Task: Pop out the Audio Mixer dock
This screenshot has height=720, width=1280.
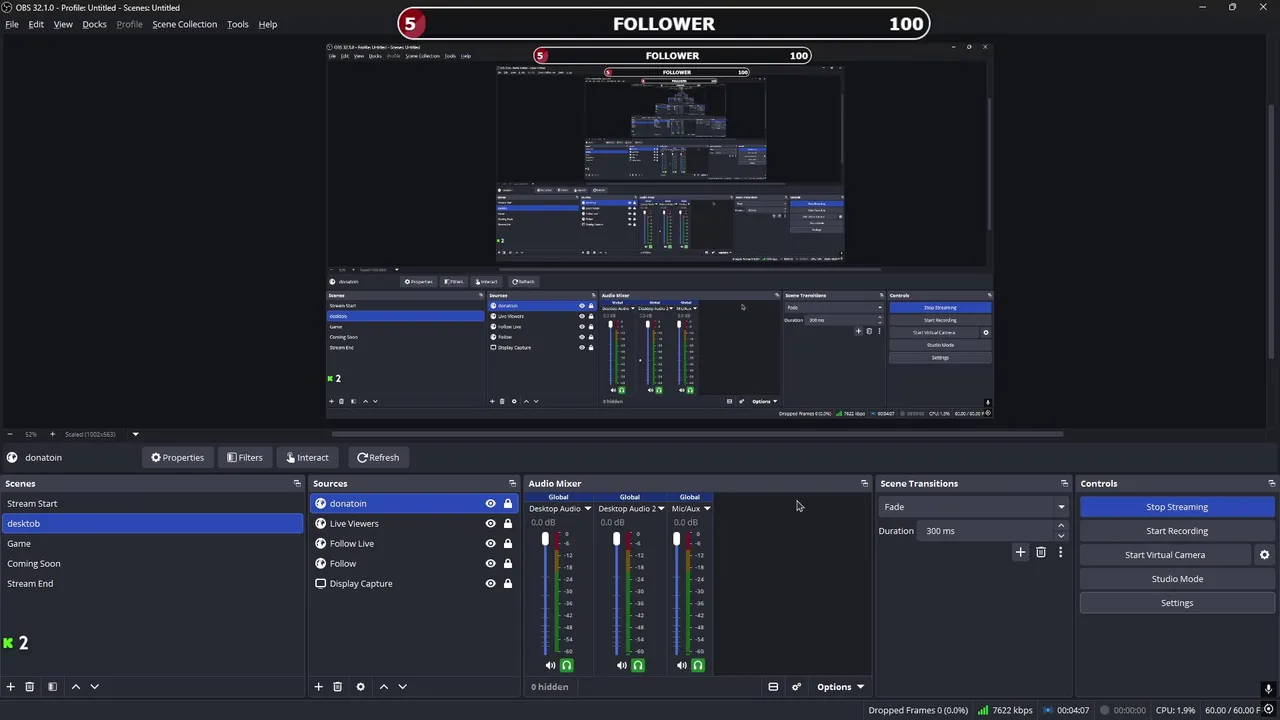Action: 865,484
